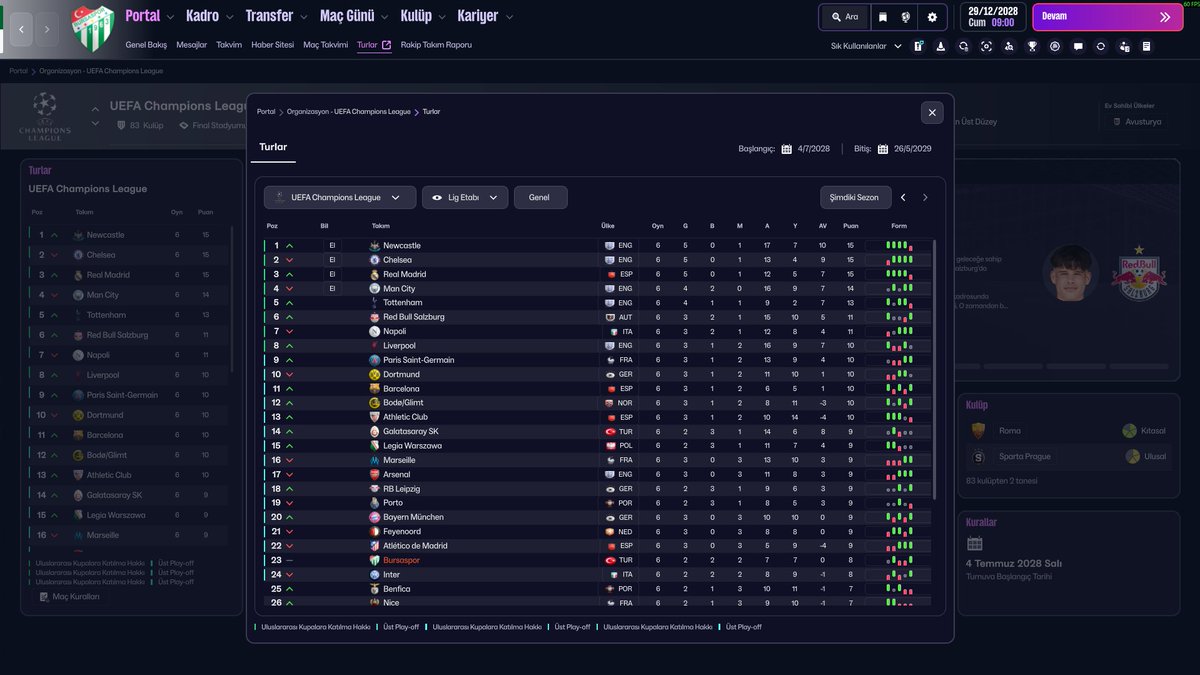This screenshot has height=675, width=1200.
Task: Open the Haber Sitesi tab
Action: (273, 45)
